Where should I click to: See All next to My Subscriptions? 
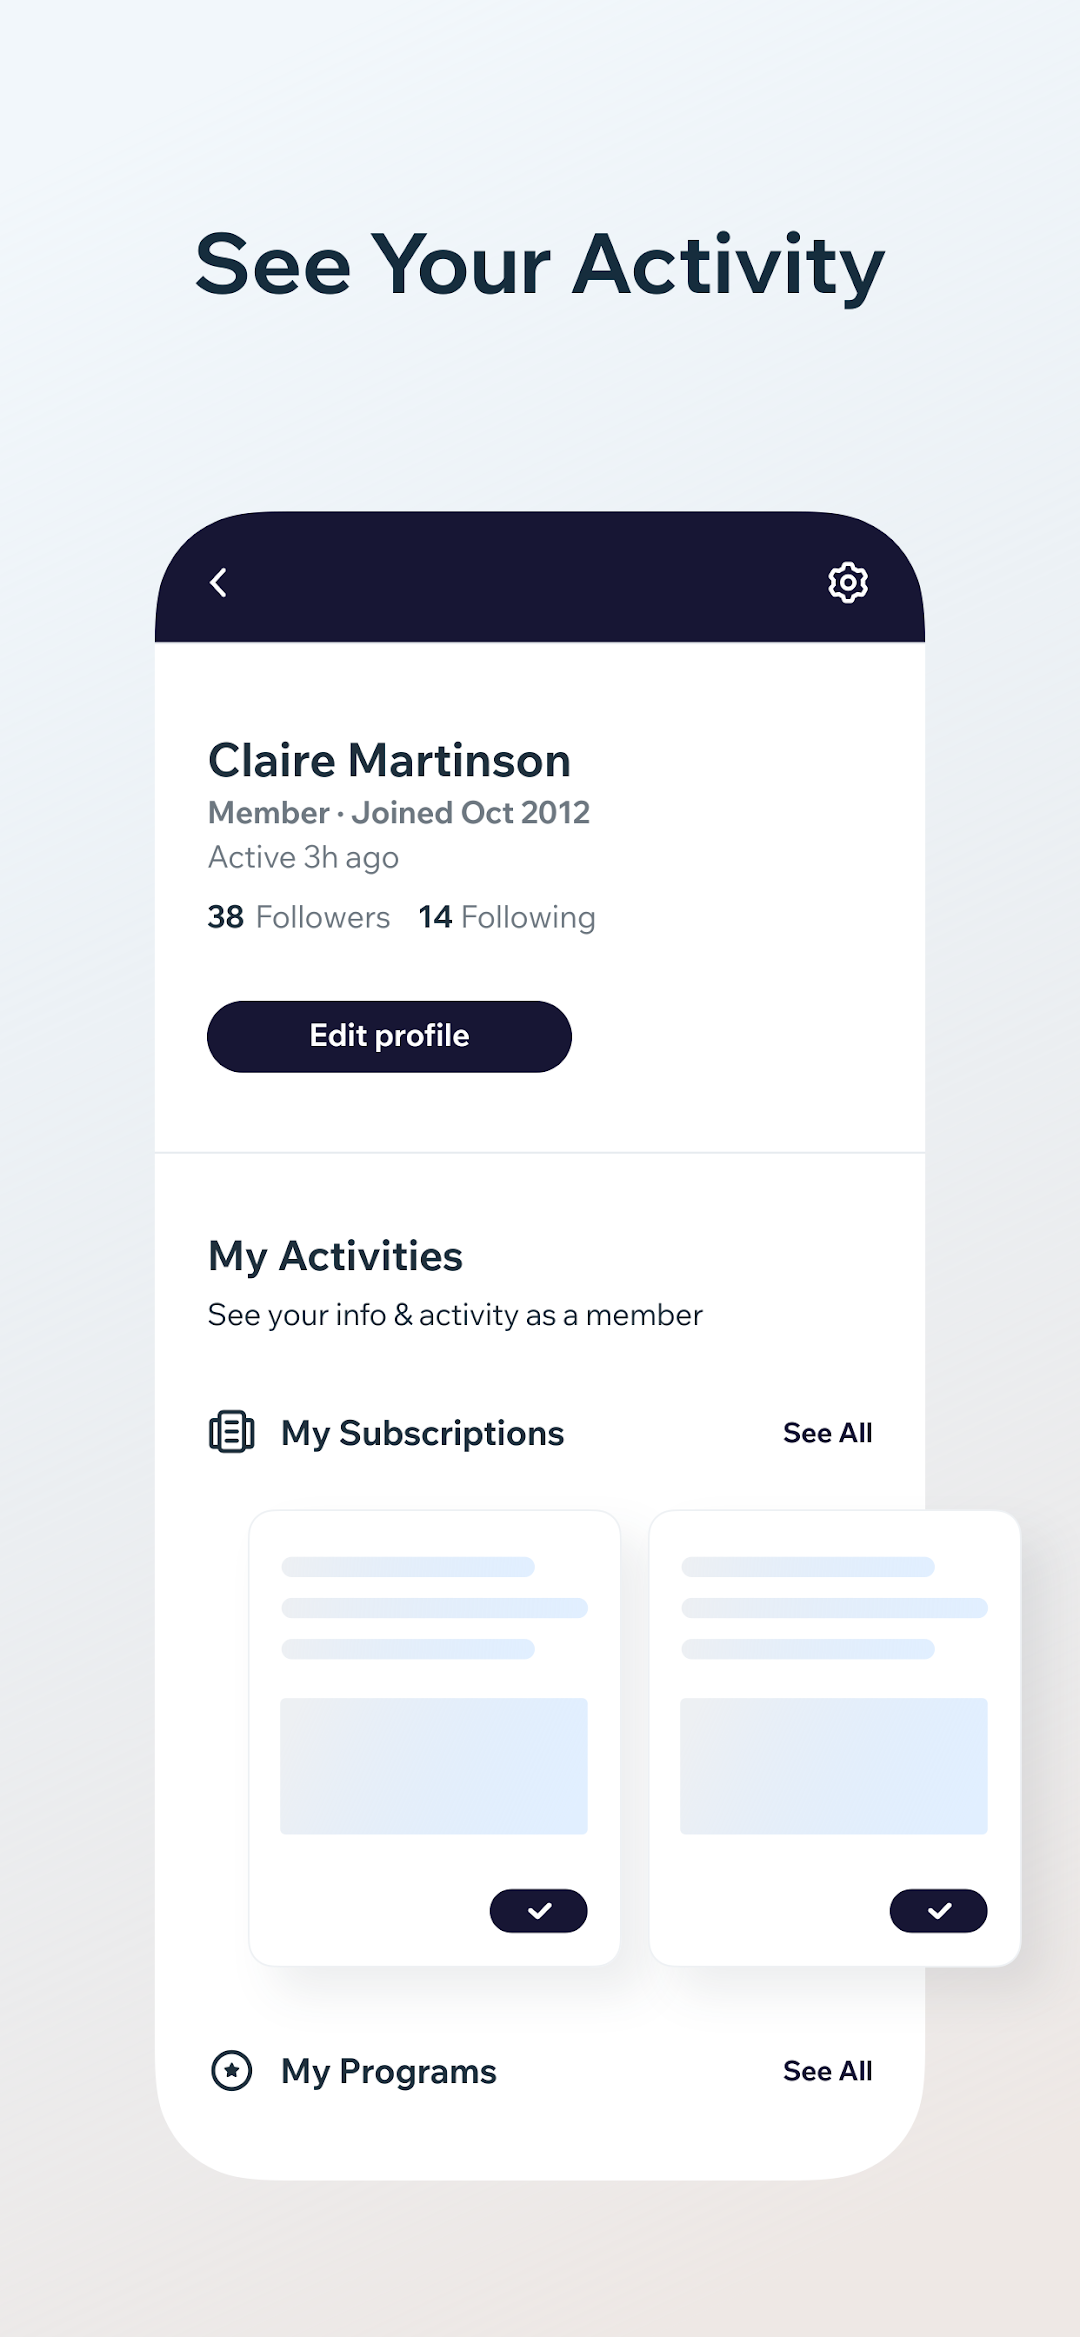(827, 1433)
